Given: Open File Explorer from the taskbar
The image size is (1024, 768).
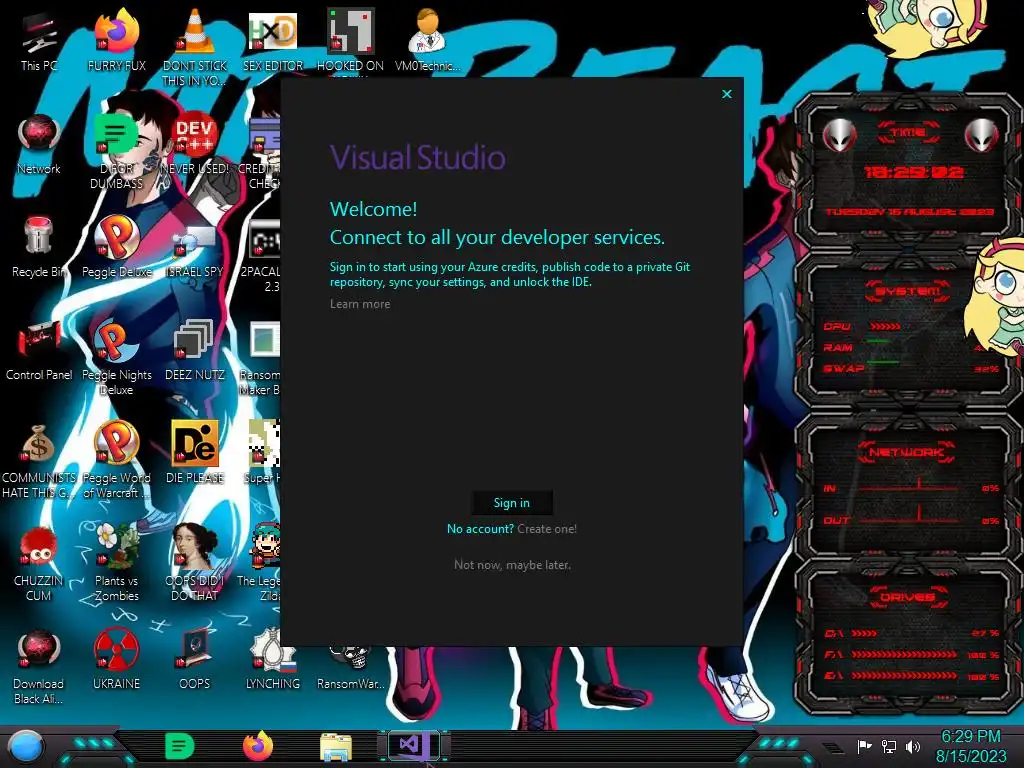Looking at the screenshot, I should click(336, 747).
